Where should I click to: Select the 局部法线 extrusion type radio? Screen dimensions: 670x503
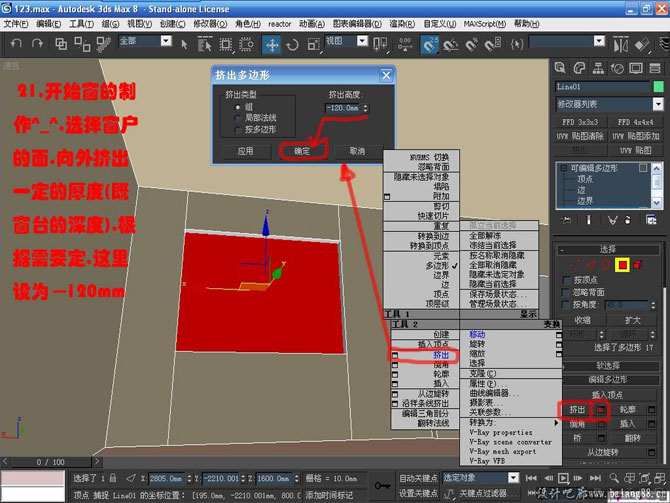(x=238, y=118)
